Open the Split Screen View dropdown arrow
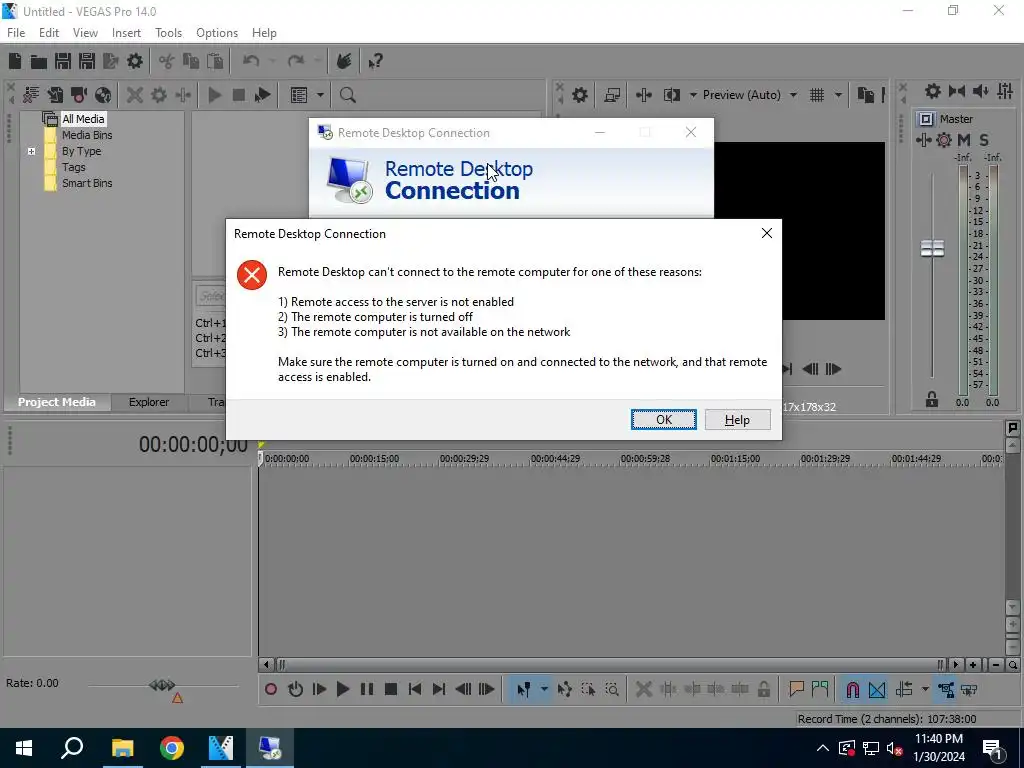Image resolution: width=1024 pixels, height=768 pixels. (x=693, y=95)
